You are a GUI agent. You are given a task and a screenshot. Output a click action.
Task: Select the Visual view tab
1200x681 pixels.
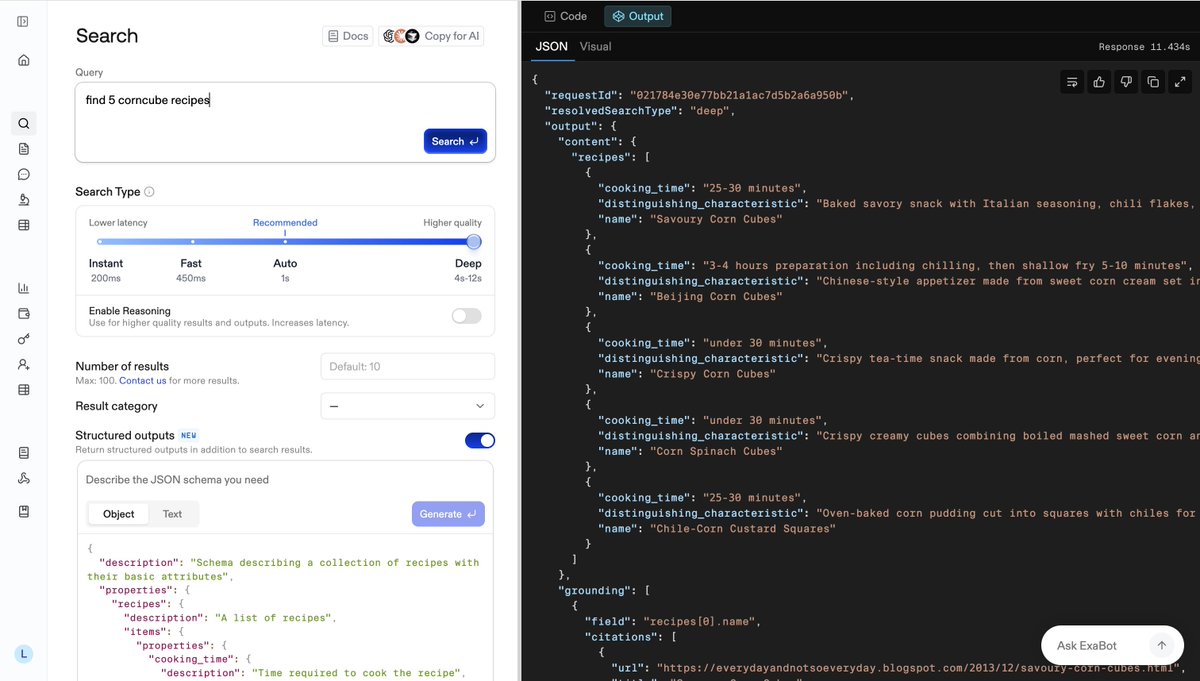596,46
